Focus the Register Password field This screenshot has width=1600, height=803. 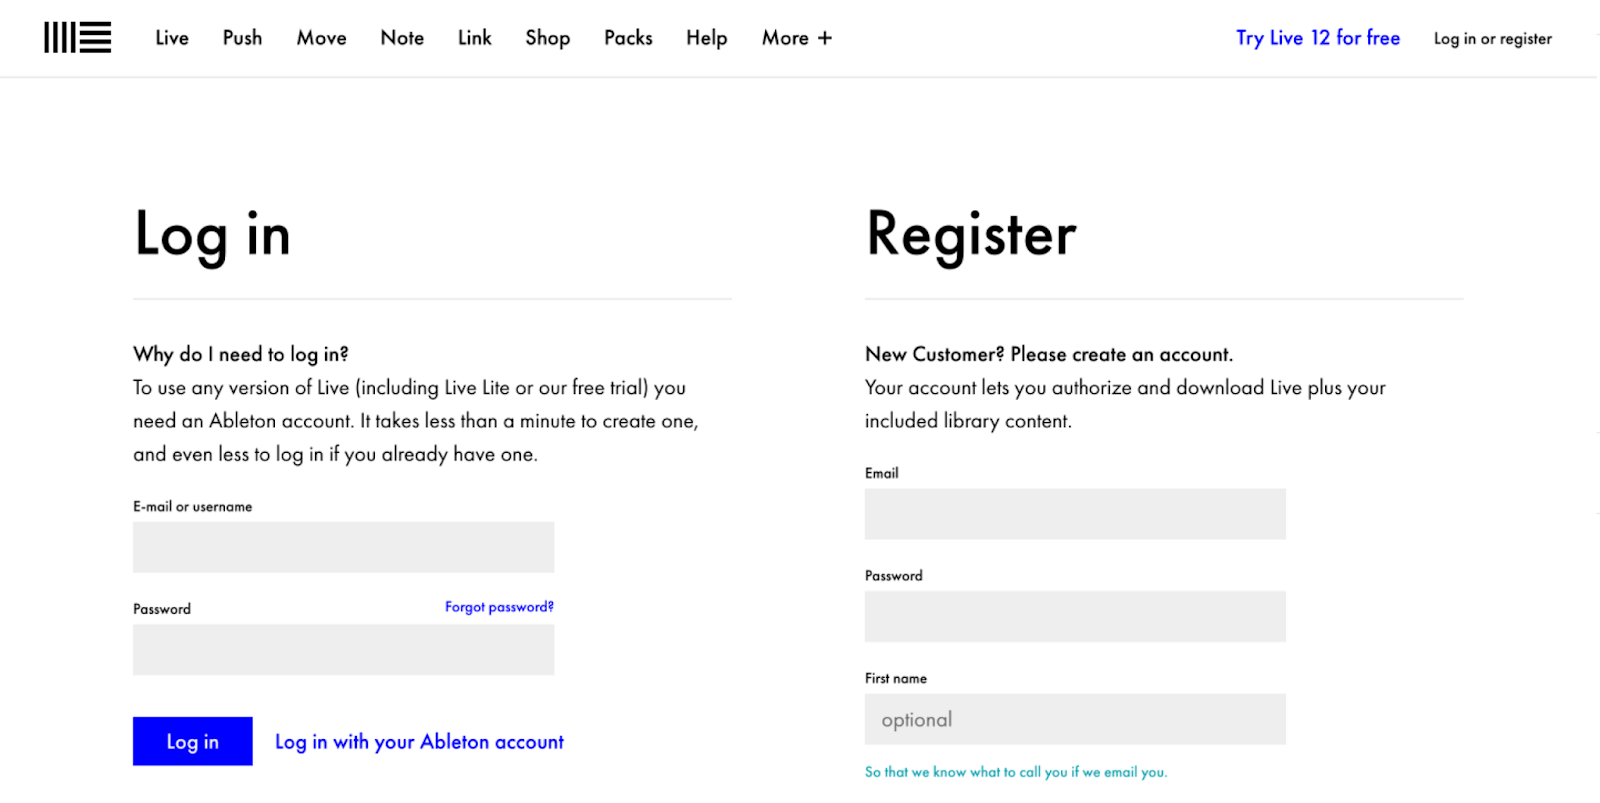point(1075,616)
